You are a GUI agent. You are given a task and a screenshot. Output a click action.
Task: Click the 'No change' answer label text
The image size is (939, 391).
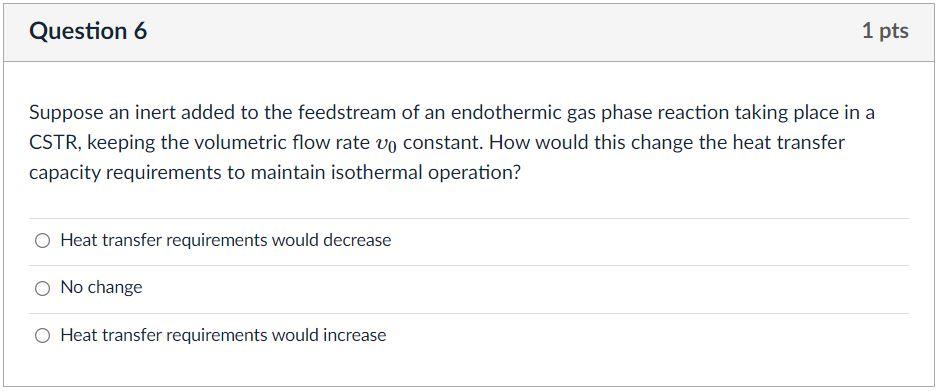(x=101, y=287)
